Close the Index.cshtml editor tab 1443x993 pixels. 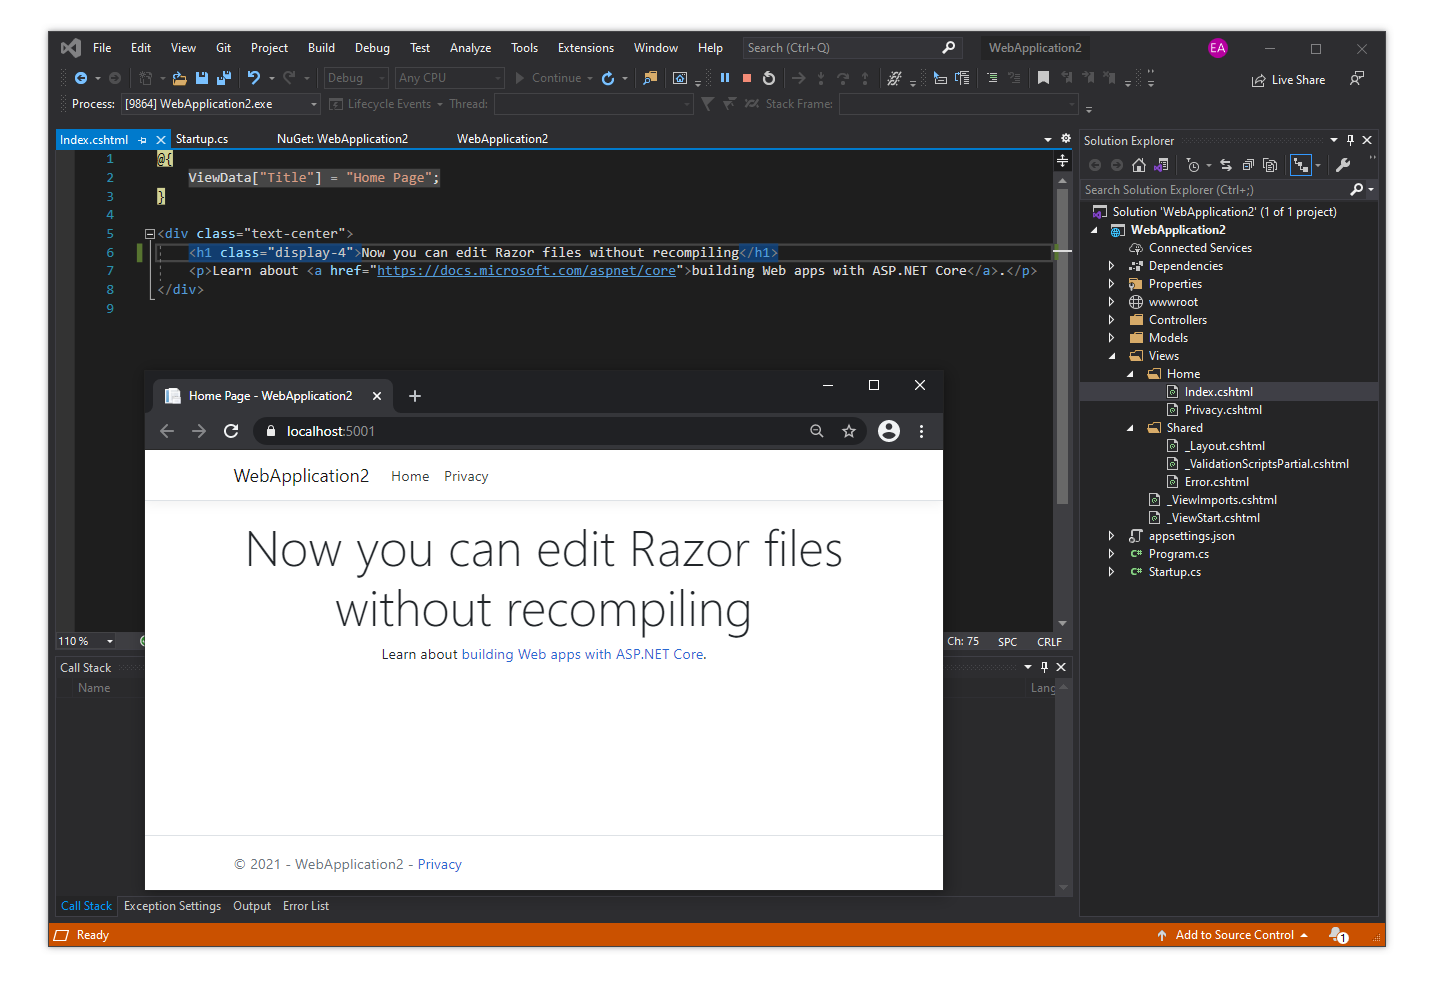click(x=161, y=140)
